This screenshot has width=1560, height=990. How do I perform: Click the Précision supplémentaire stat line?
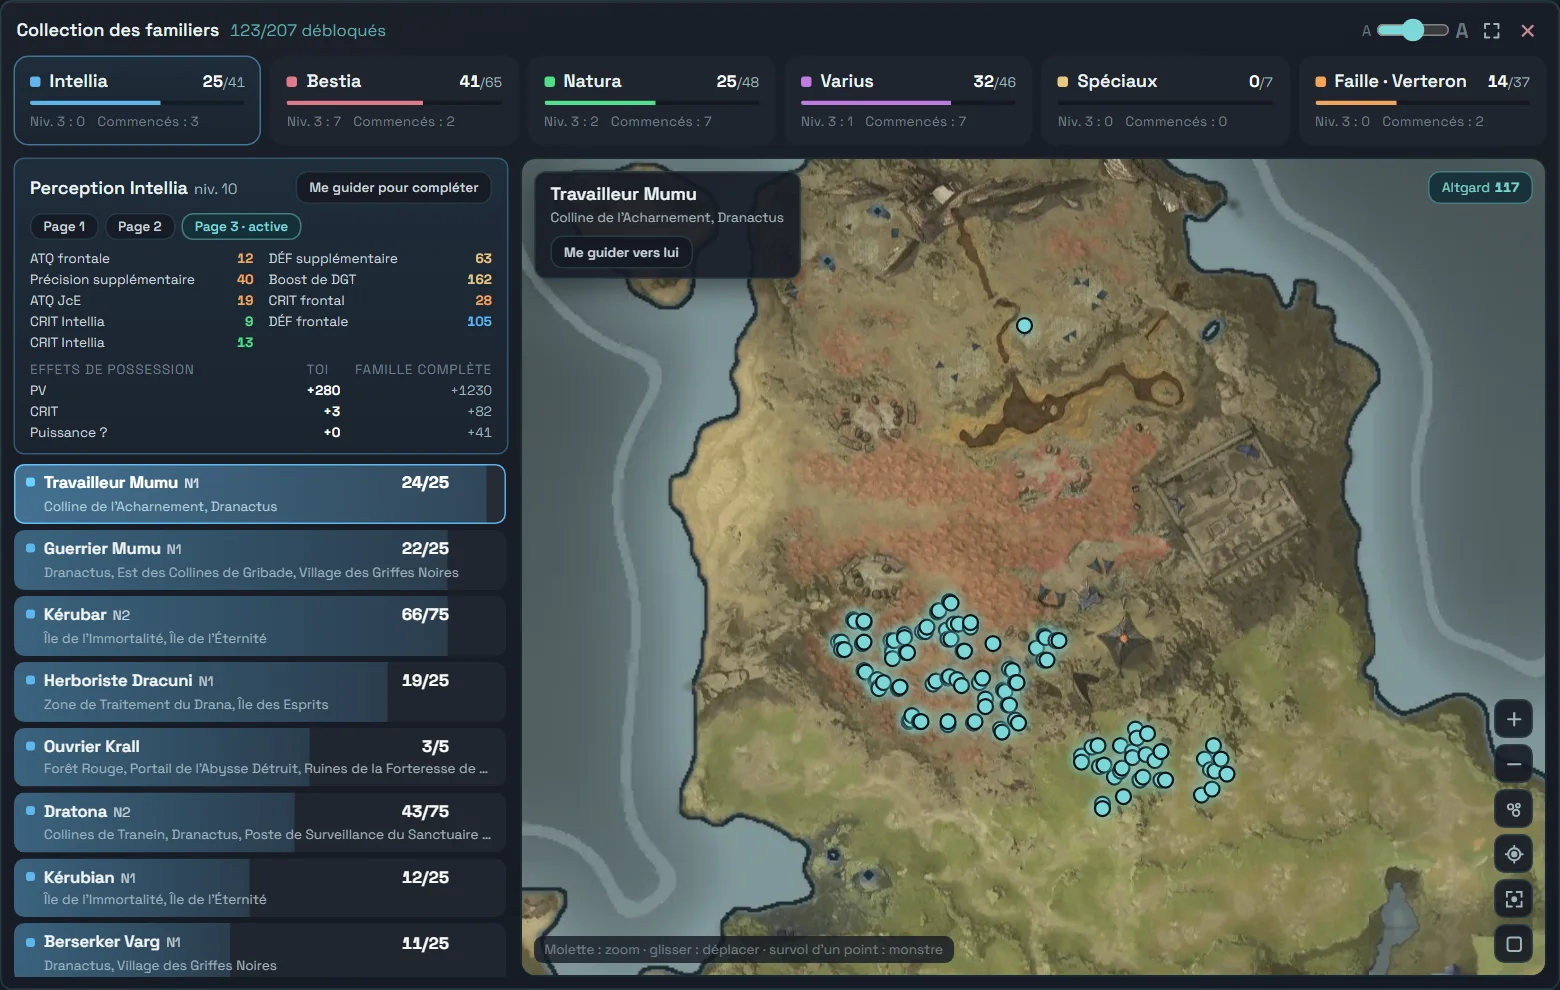[x=141, y=280]
